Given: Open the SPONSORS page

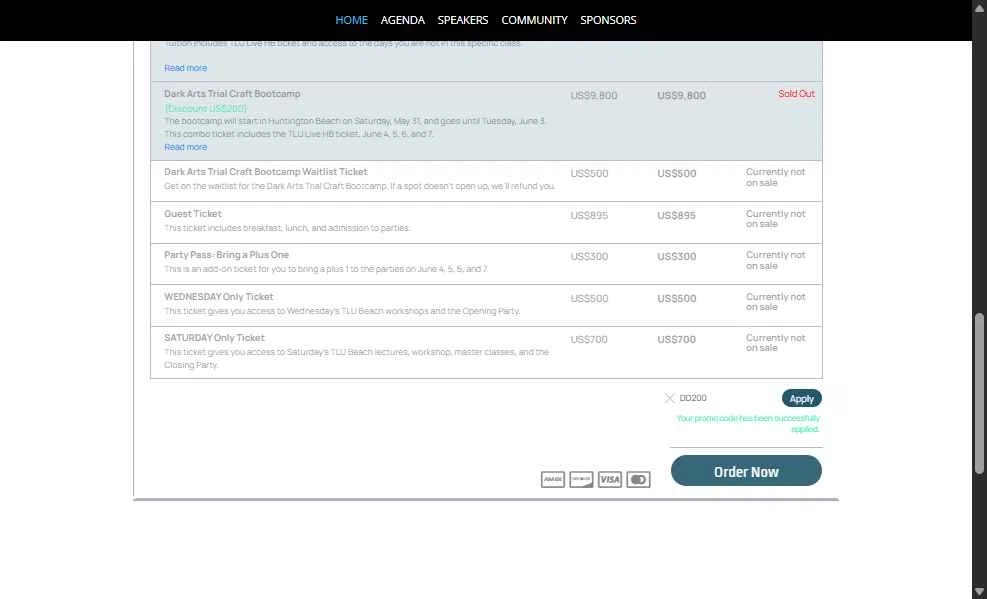Looking at the screenshot, I should point(608,20).
